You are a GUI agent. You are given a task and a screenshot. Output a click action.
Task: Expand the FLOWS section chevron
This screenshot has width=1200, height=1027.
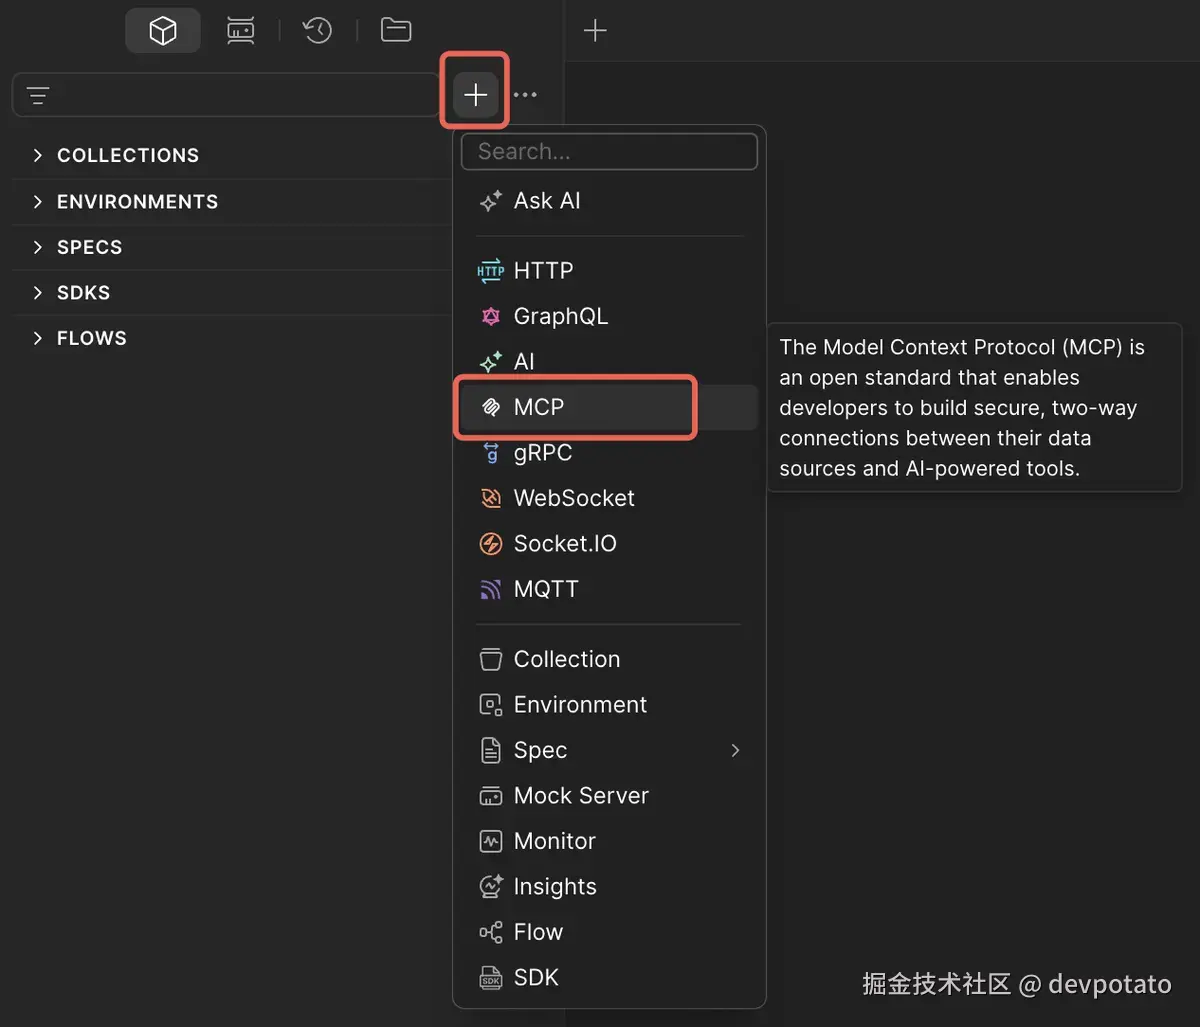pos(38,338)
